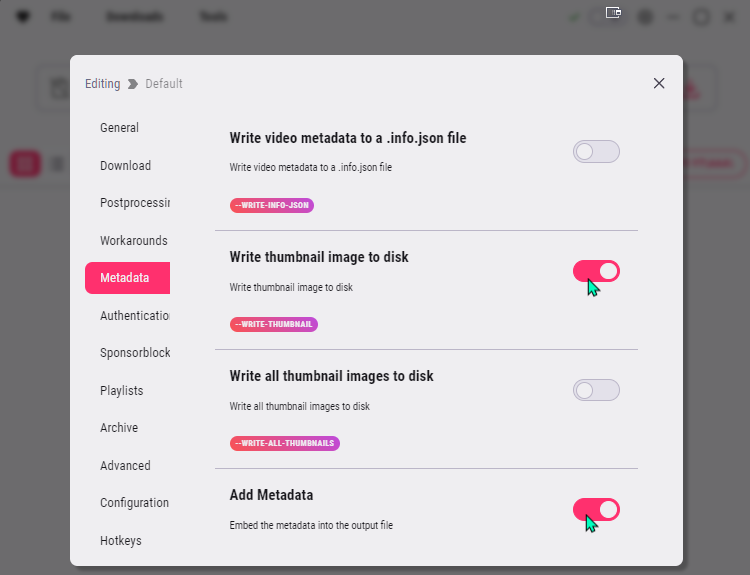
Task: Enable Write all thumbnail images toggle
Action: (596, 390)
